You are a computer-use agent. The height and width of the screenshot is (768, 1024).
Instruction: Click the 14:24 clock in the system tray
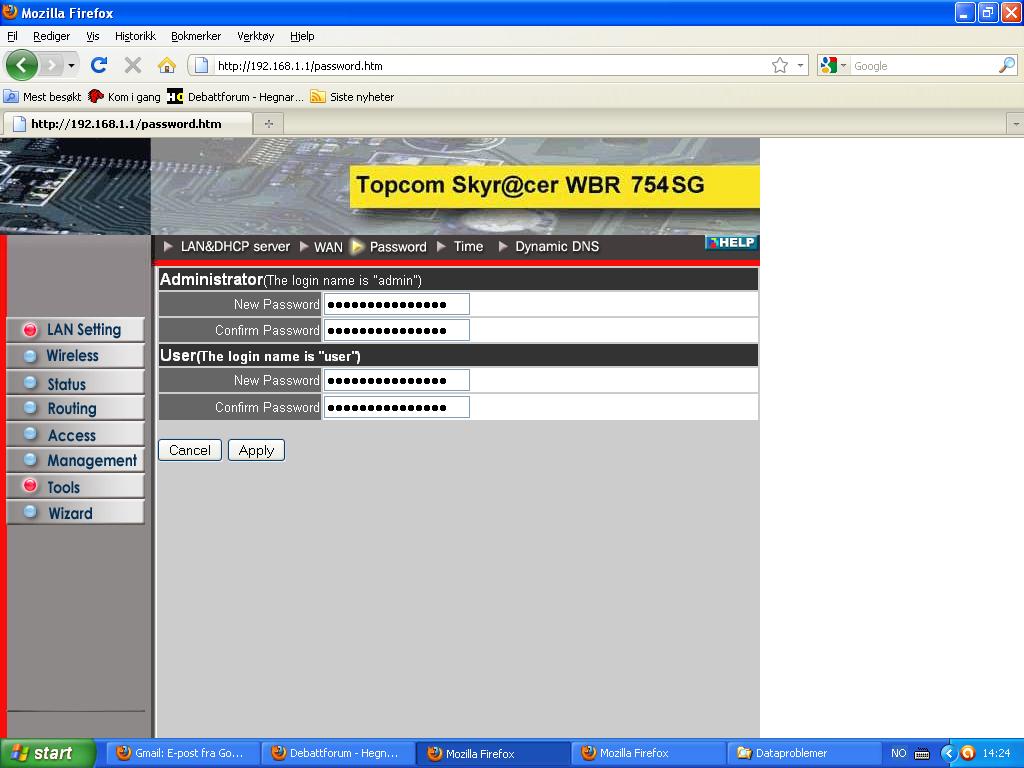tap(996, 753)
